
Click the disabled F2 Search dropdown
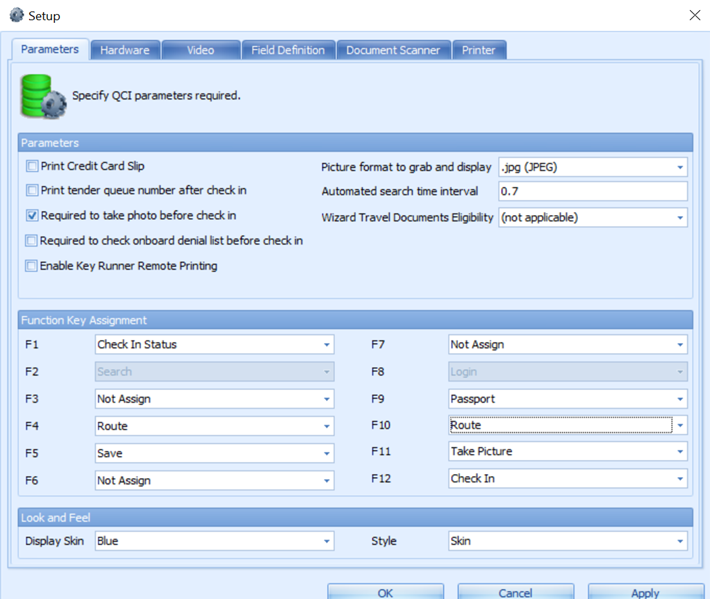point(215,372)
